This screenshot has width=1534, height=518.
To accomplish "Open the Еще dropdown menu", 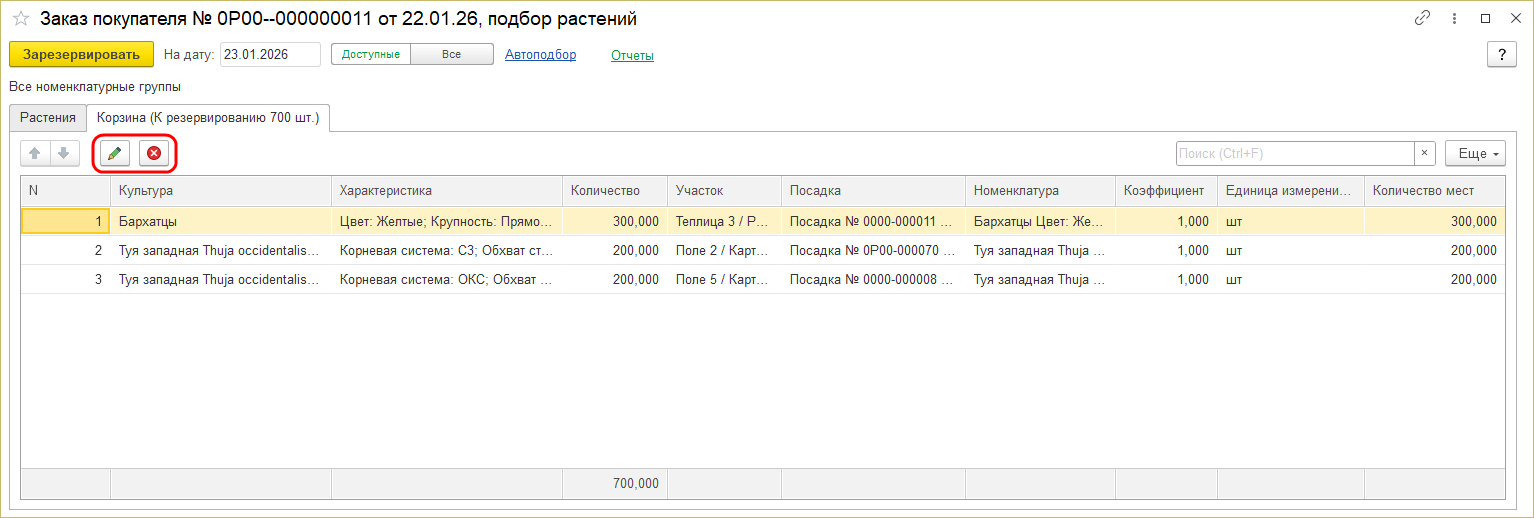I will (x=1475, y=153).
